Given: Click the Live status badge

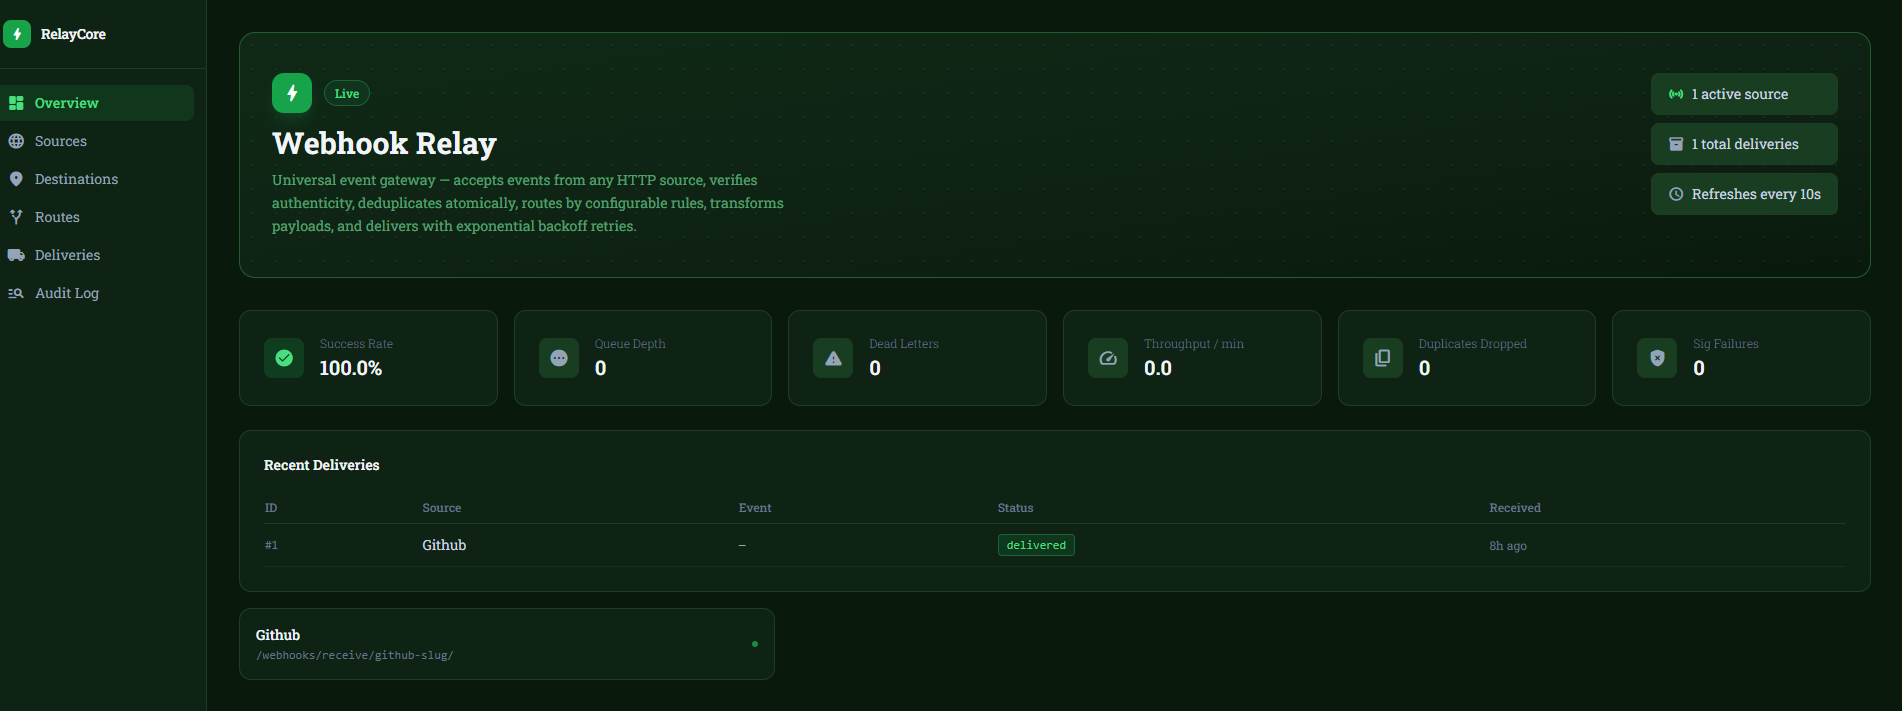Looking at the screenshot, I should (x=347, y=93).
